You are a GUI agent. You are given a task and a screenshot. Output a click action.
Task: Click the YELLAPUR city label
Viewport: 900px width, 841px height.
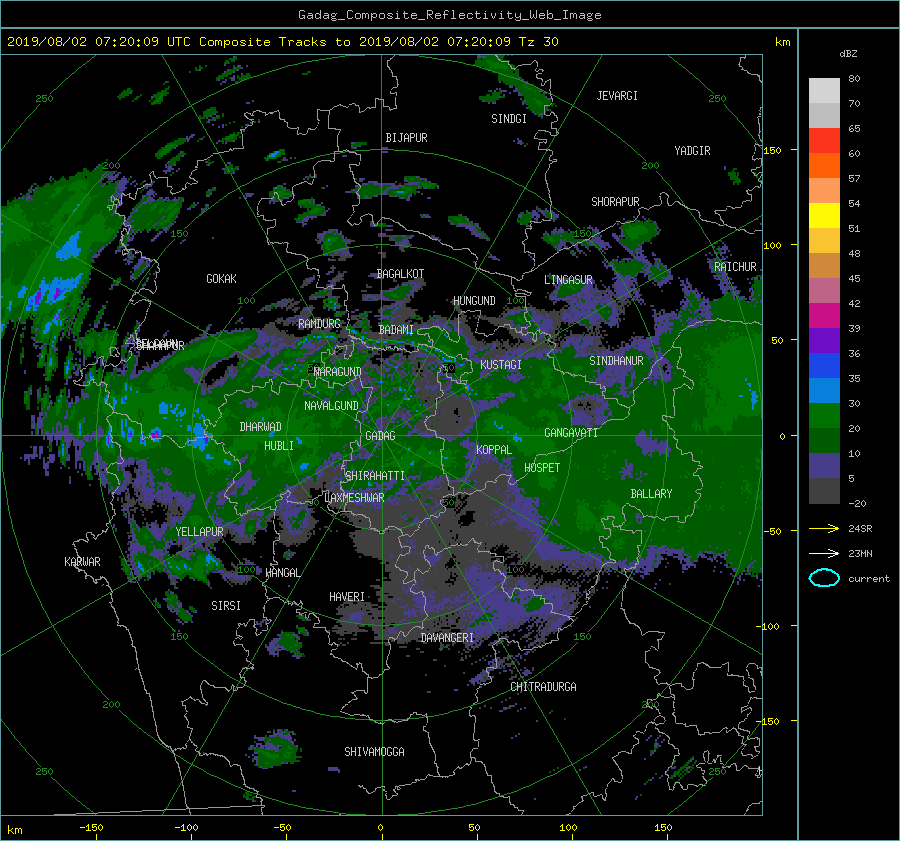[199, 532]
